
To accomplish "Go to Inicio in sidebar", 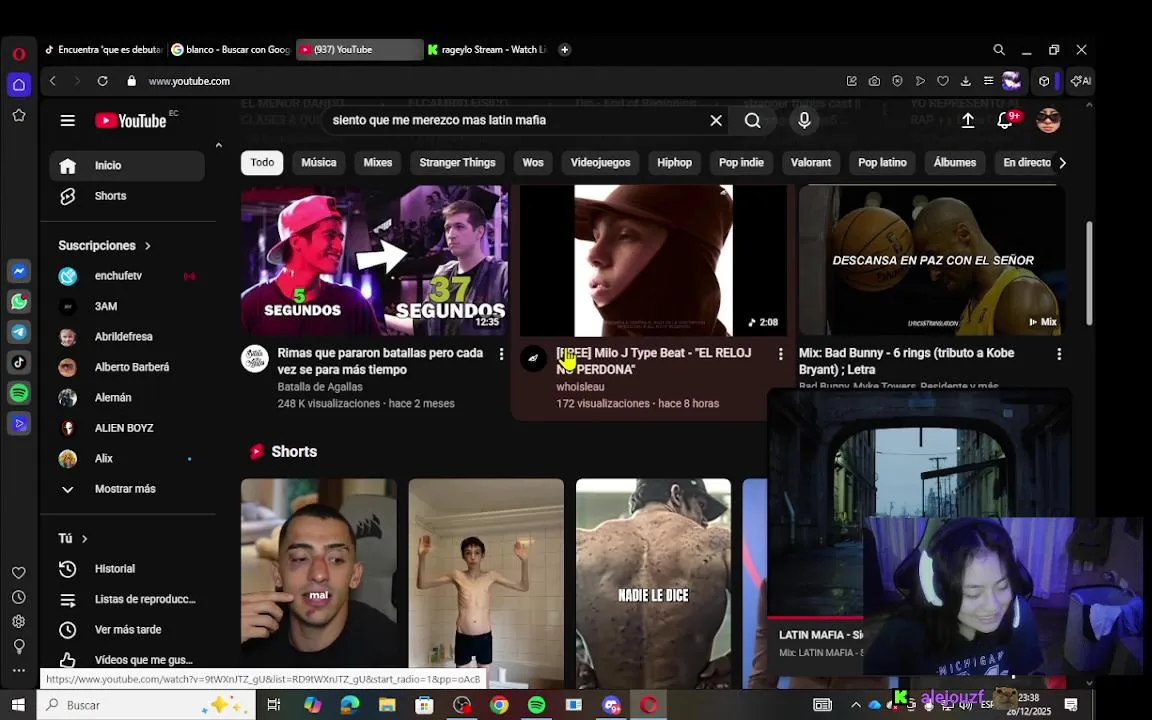I will [127, 166].
